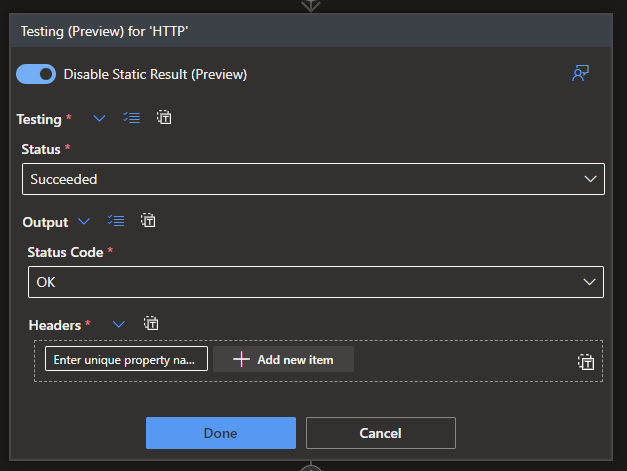Click Add new item button
This screenshot has width=627, height=471.
pos(284,359)
